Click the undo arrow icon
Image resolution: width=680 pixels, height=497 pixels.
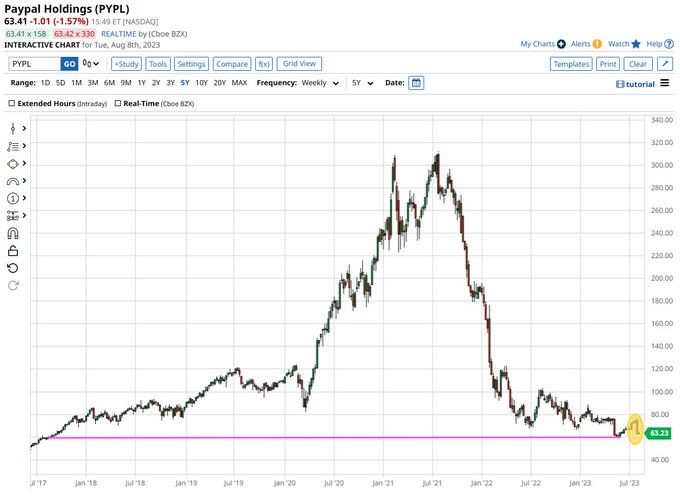(x=13, y=268)
